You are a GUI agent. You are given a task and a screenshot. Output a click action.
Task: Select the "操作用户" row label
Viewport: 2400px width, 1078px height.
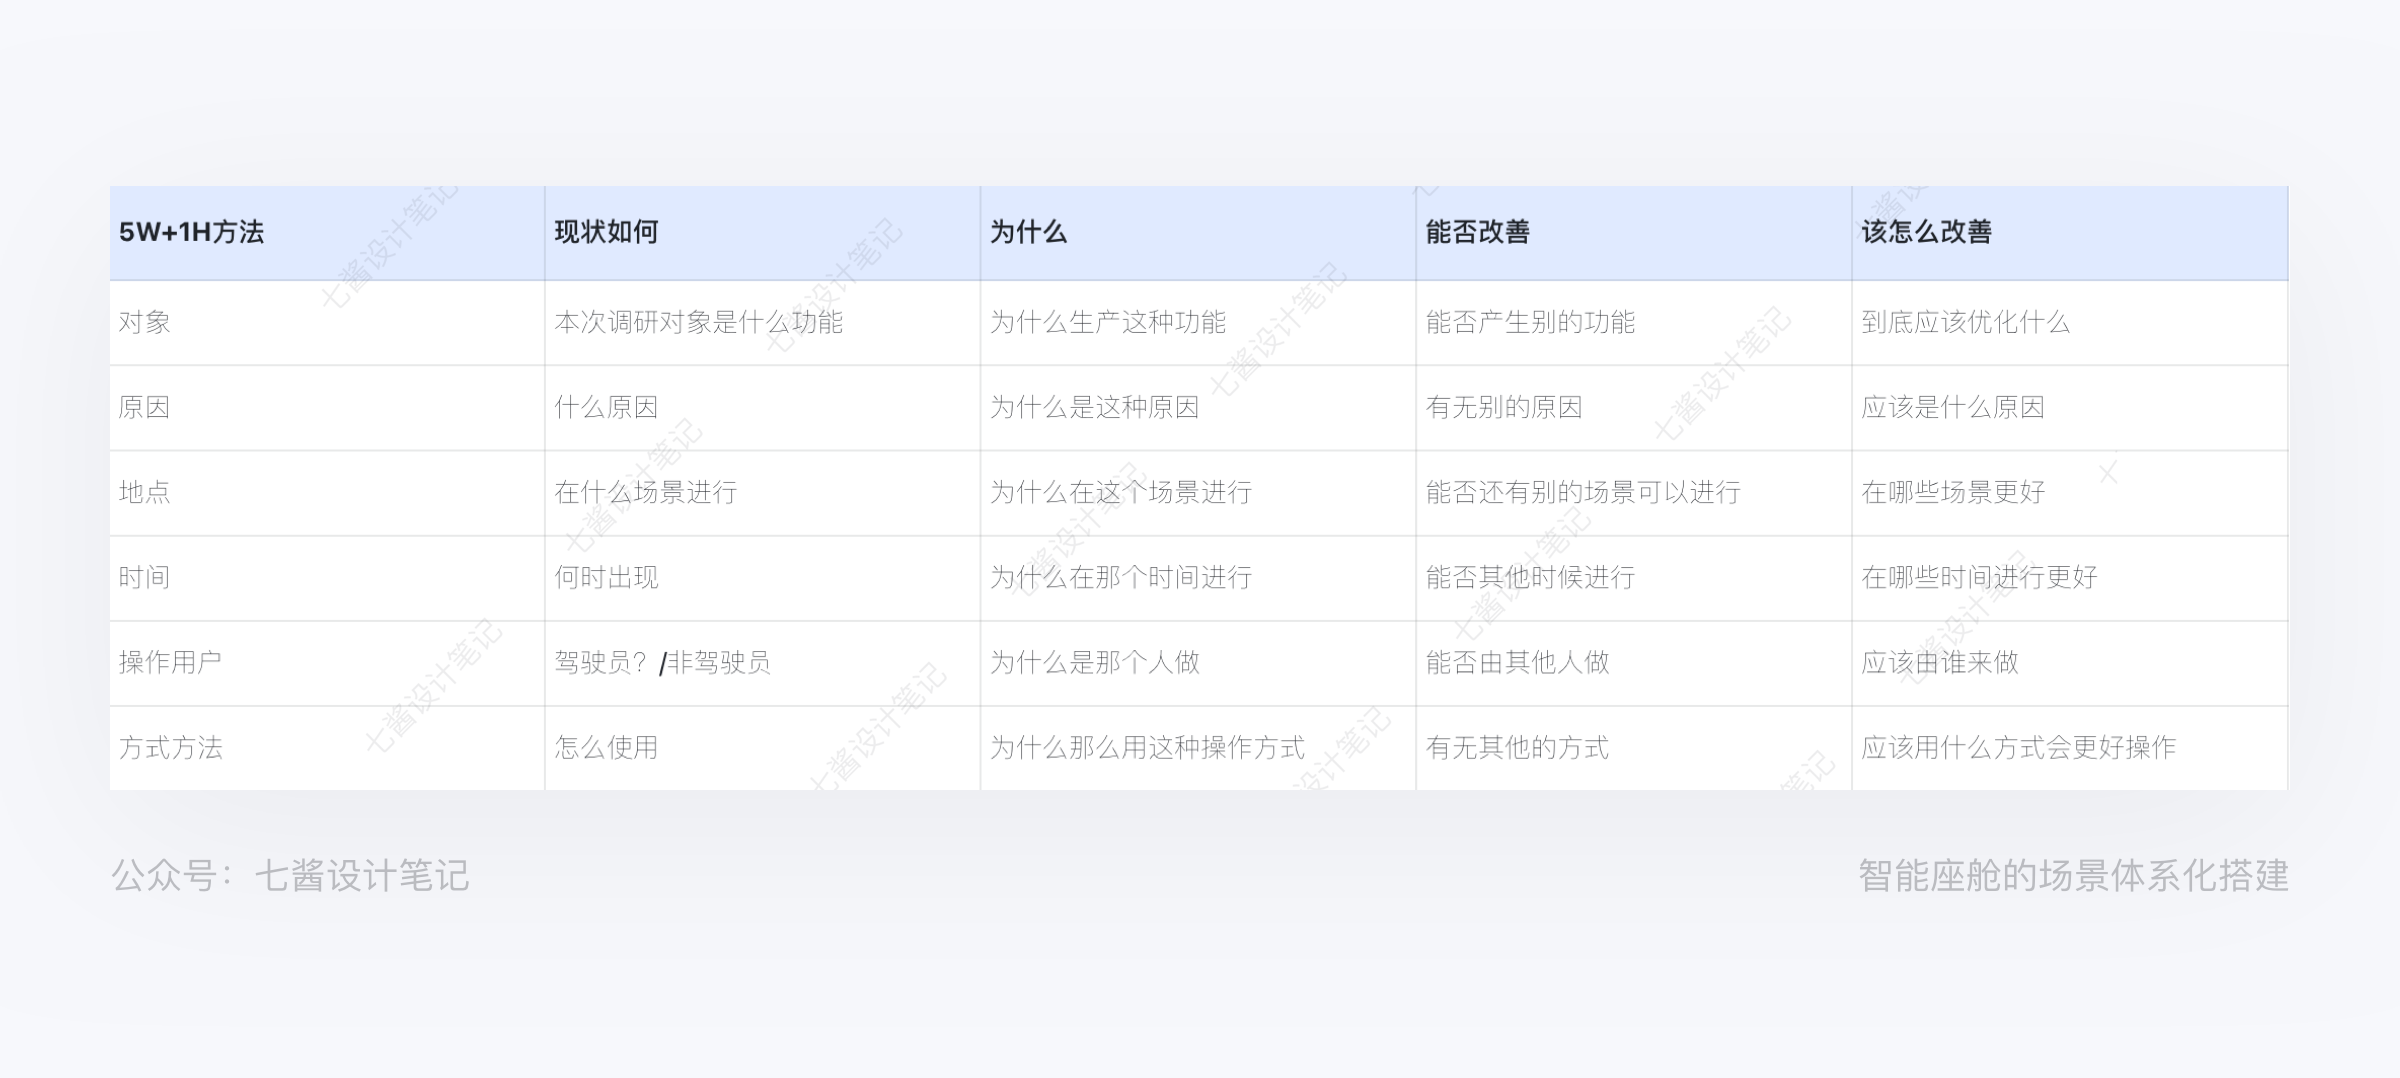(327, 662)
